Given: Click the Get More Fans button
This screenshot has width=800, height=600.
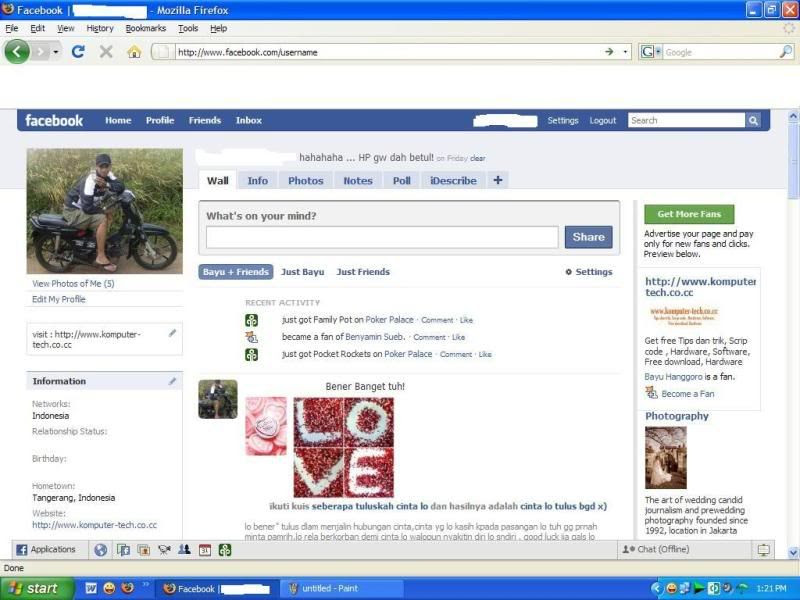Looking at the screenshot, I should click(689, 214).
